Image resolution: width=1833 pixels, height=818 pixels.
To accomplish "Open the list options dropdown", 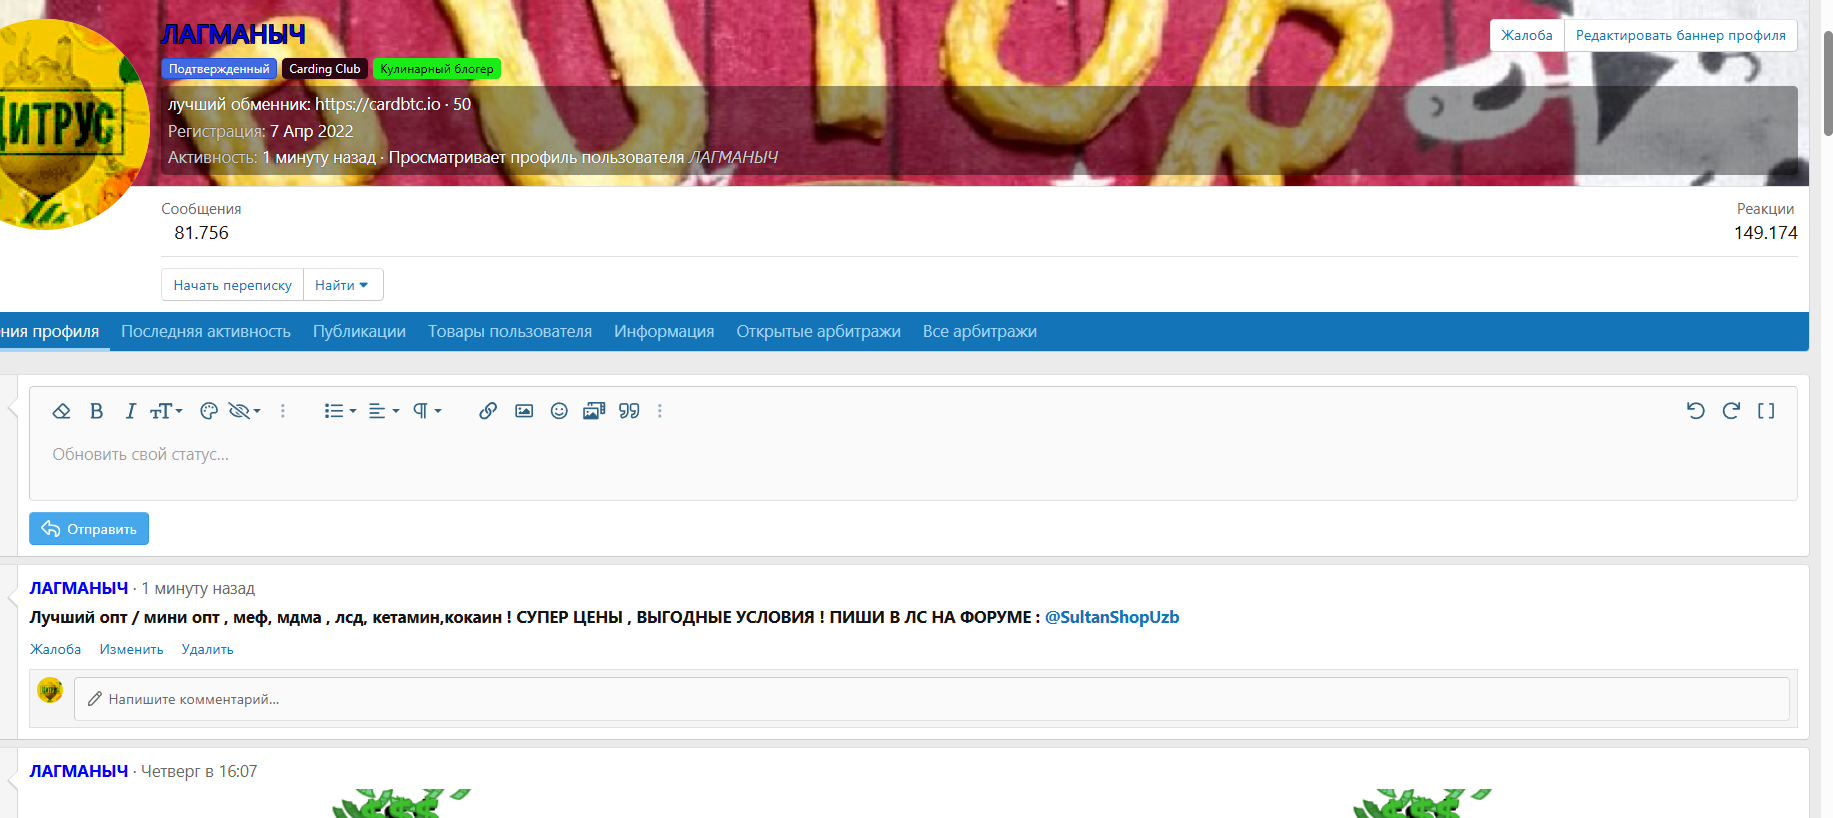I will coord(340,411).
